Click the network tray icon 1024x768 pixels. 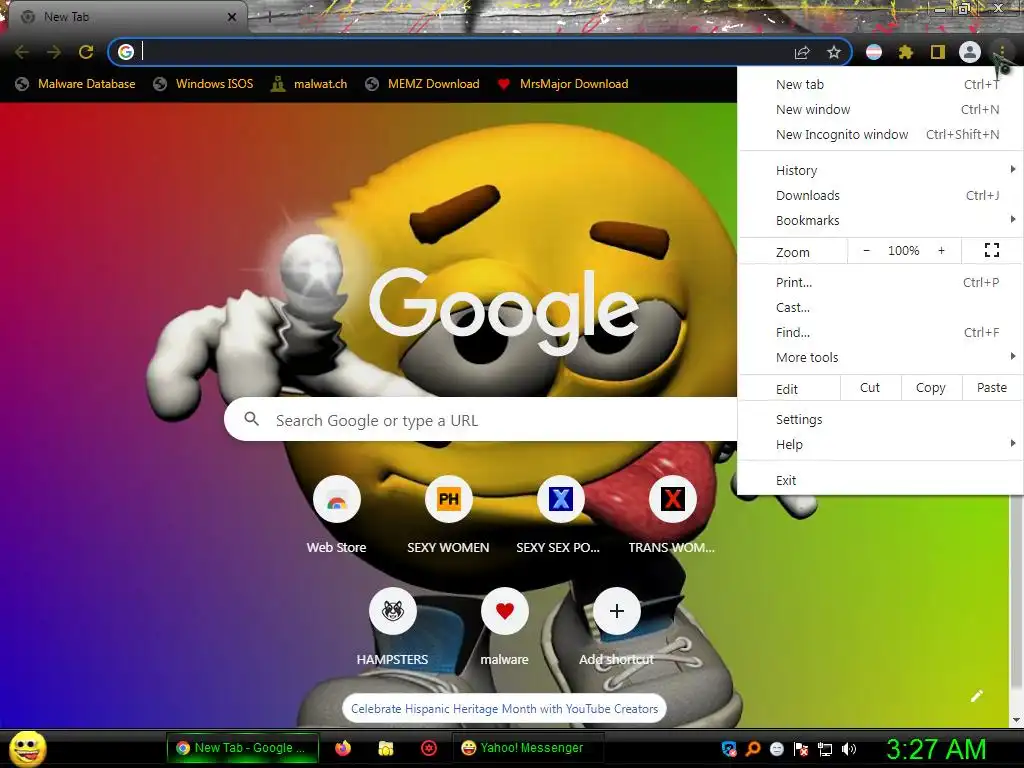[825, 748]
